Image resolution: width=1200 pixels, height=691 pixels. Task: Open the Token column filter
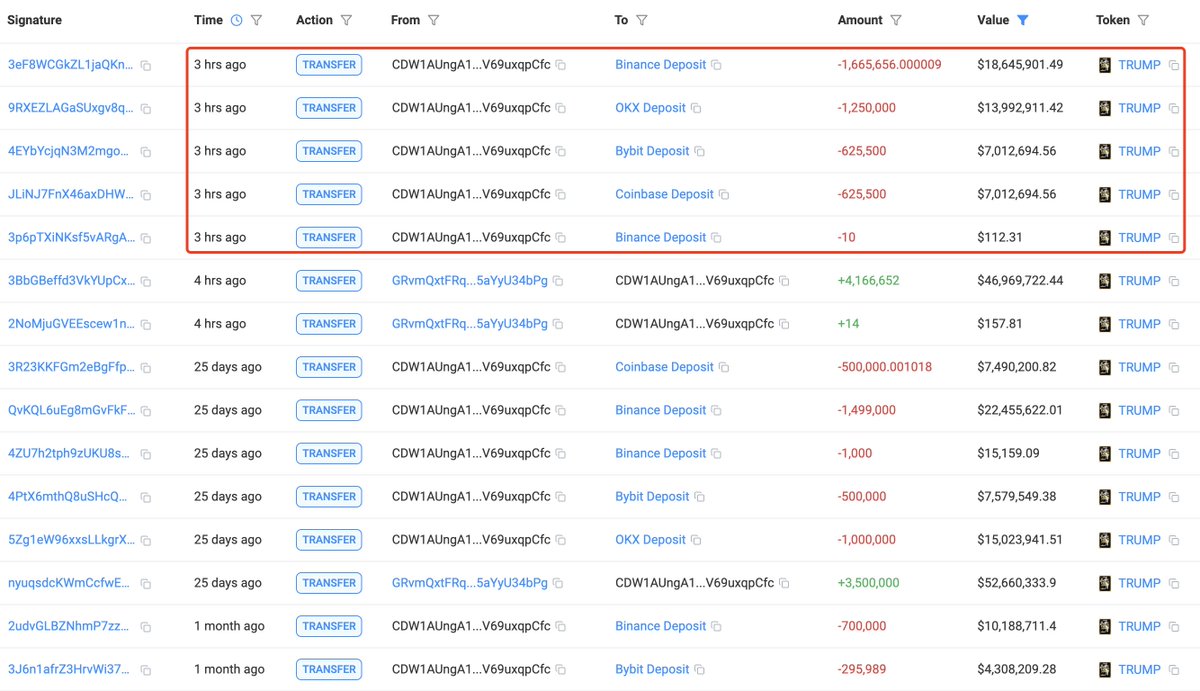point(1143,20)
